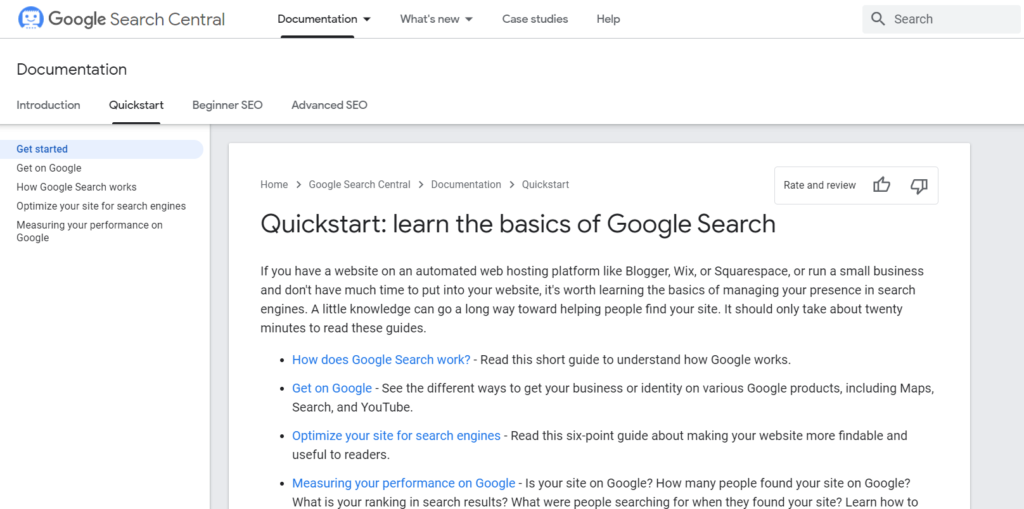Open the Advanced SEO tab
1024x509 pixels.
point(329,105)
